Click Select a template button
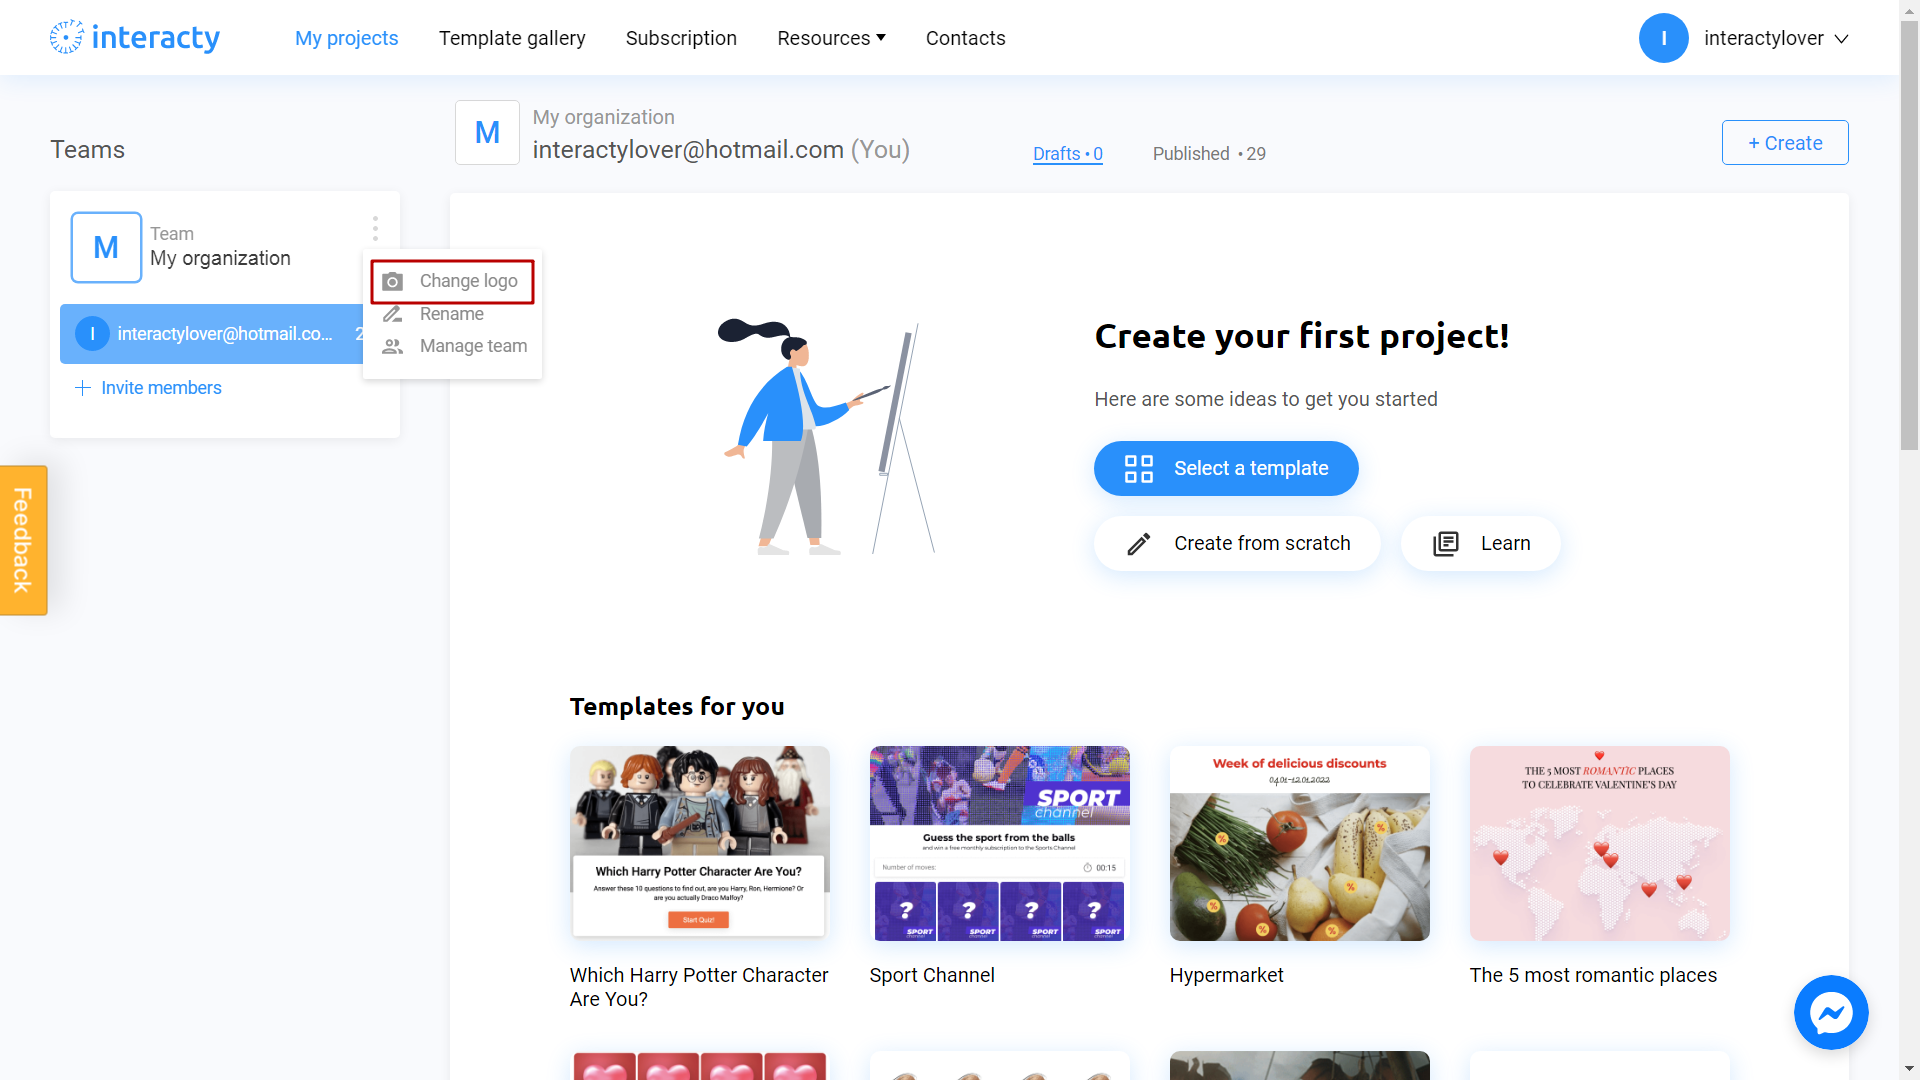 point(1226,468)
